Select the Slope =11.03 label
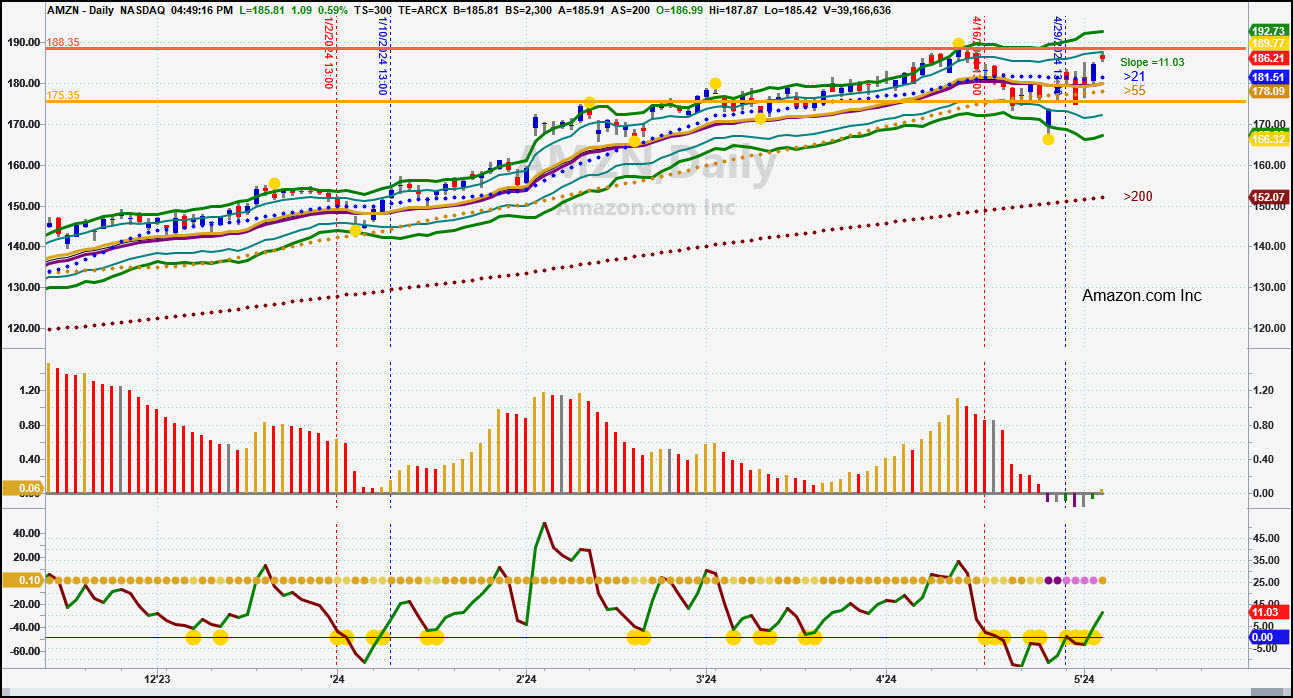Image resolution: width=1293 pixels, height=698 pixels. coord(1152,62)
